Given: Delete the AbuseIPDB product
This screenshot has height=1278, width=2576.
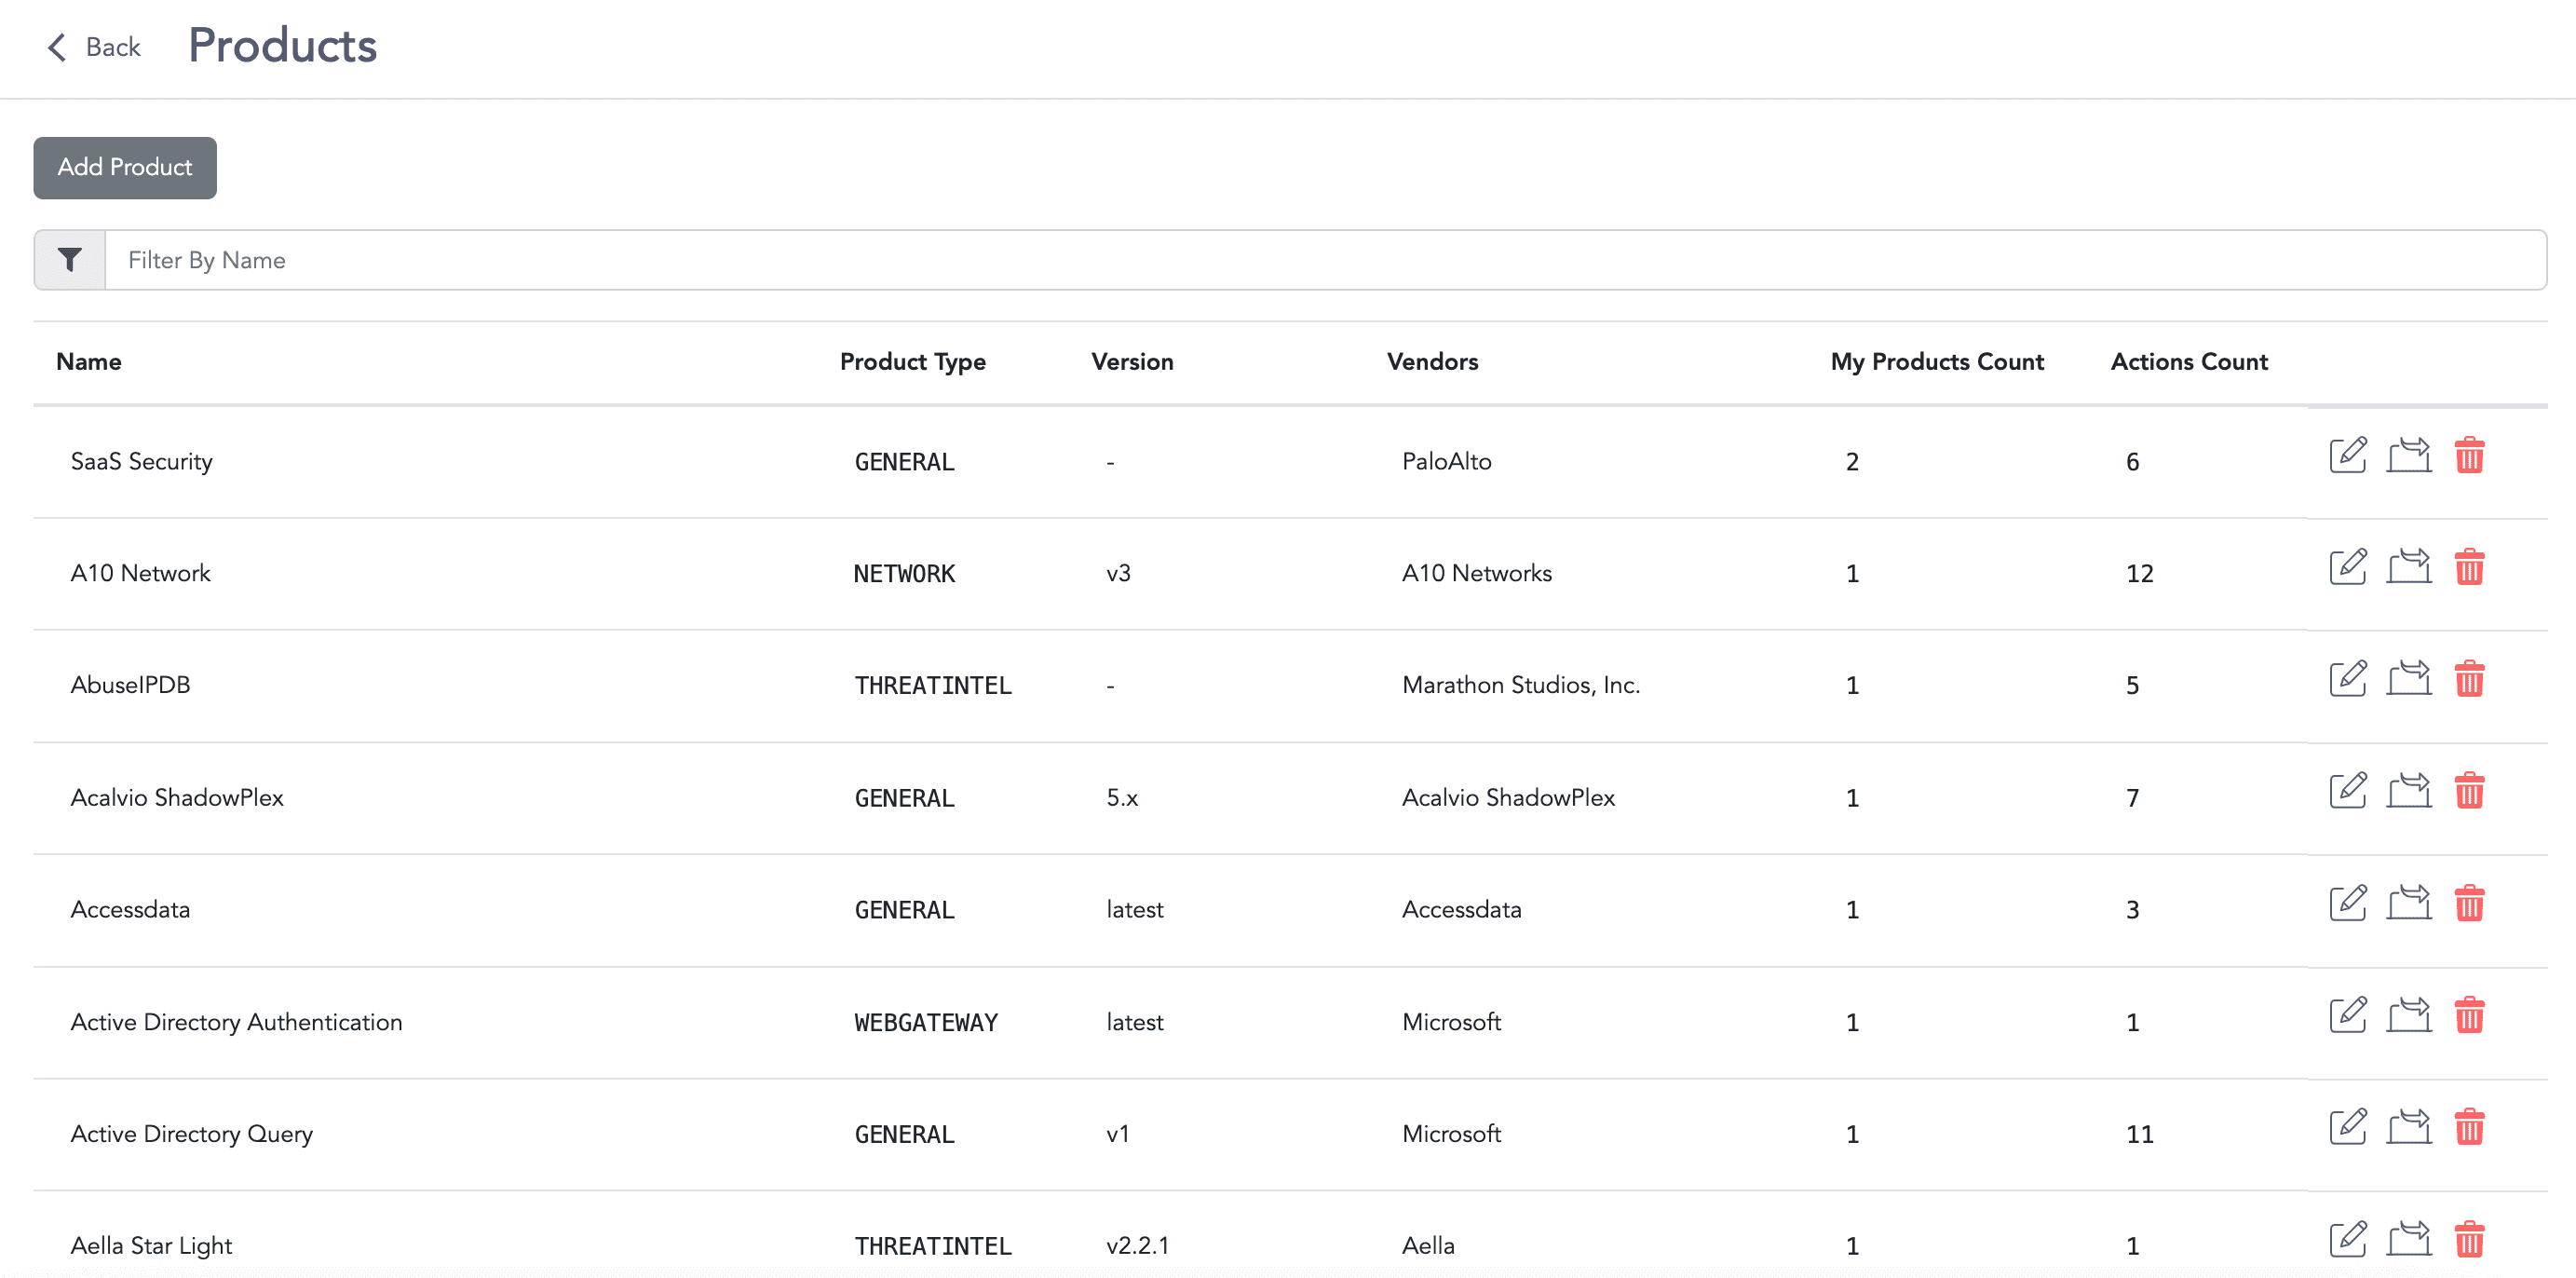Looking at the screenshot, I should (2471, 680).
